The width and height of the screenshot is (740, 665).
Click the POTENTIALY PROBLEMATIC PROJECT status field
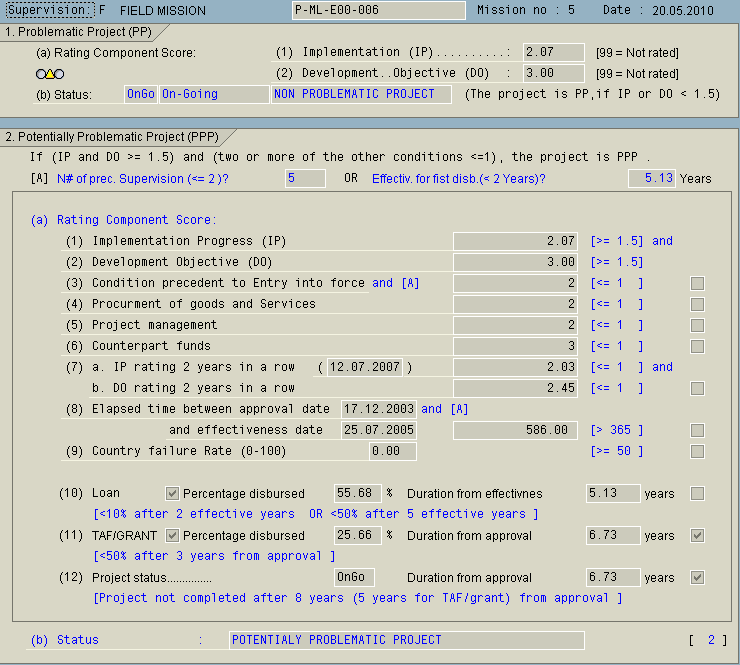pyautogui.click(x=404, y=640)
